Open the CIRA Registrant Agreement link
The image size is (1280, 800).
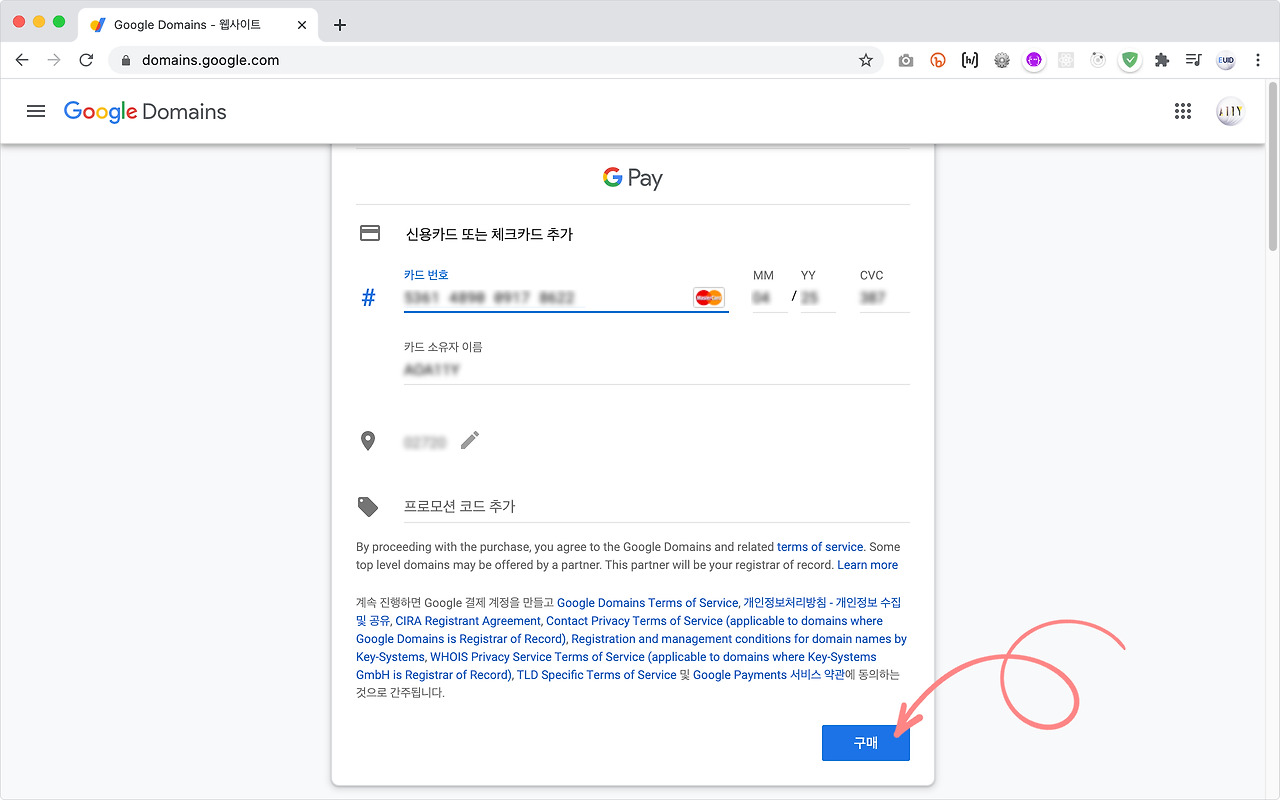click(467, 621)
